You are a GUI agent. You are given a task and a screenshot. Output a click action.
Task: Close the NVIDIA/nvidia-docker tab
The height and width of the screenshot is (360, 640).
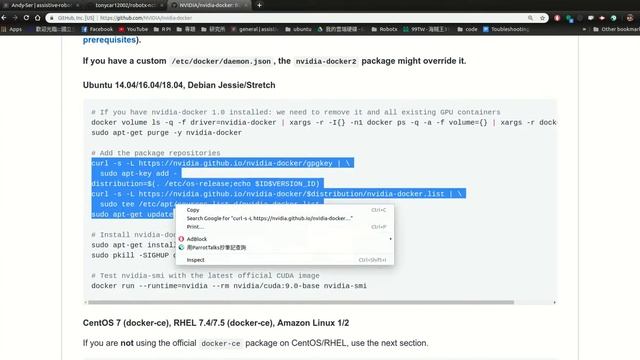(x=246, y=5)
